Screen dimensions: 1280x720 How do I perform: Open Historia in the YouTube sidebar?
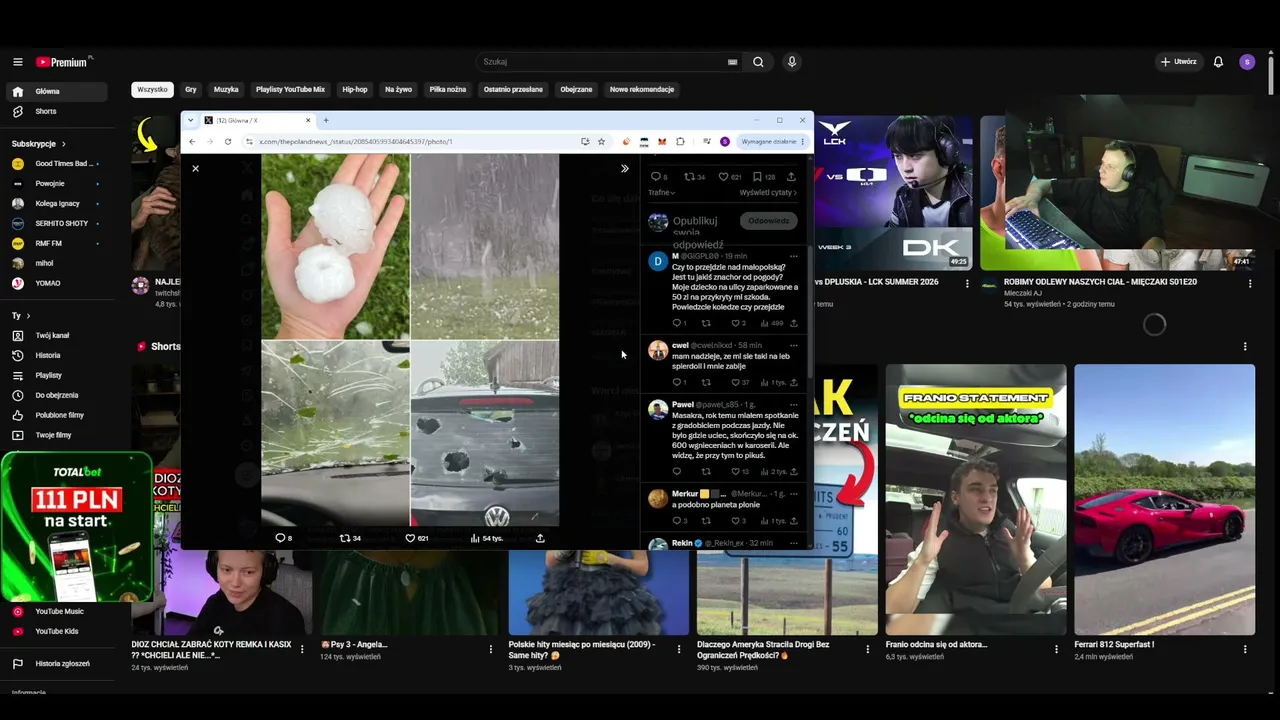point(56,355)
